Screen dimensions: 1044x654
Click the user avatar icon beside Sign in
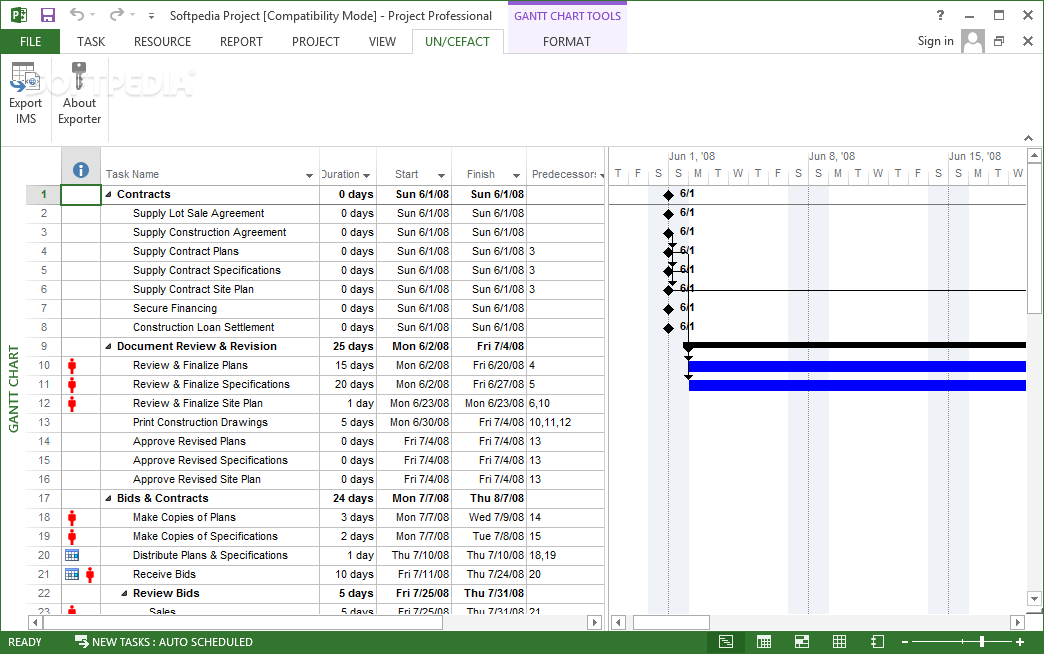(973, 41)
